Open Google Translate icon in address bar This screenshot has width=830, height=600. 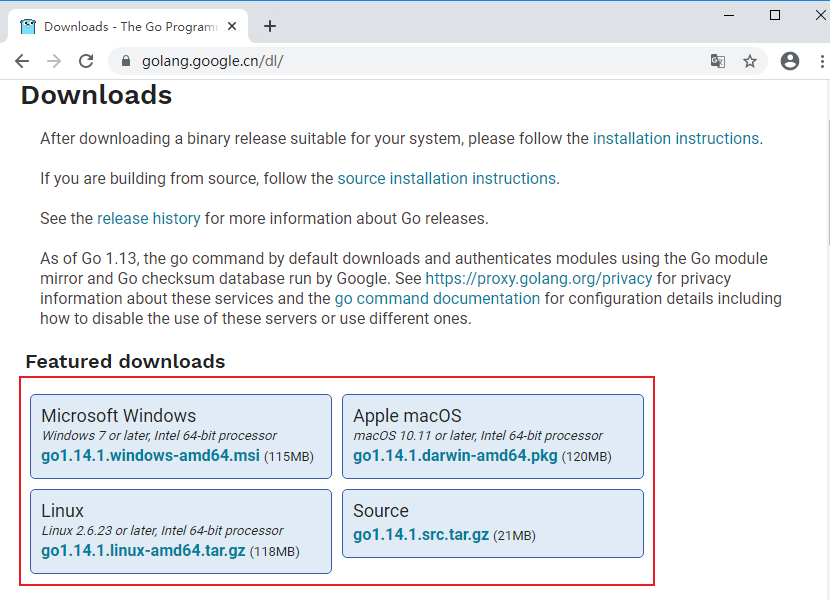717,61
